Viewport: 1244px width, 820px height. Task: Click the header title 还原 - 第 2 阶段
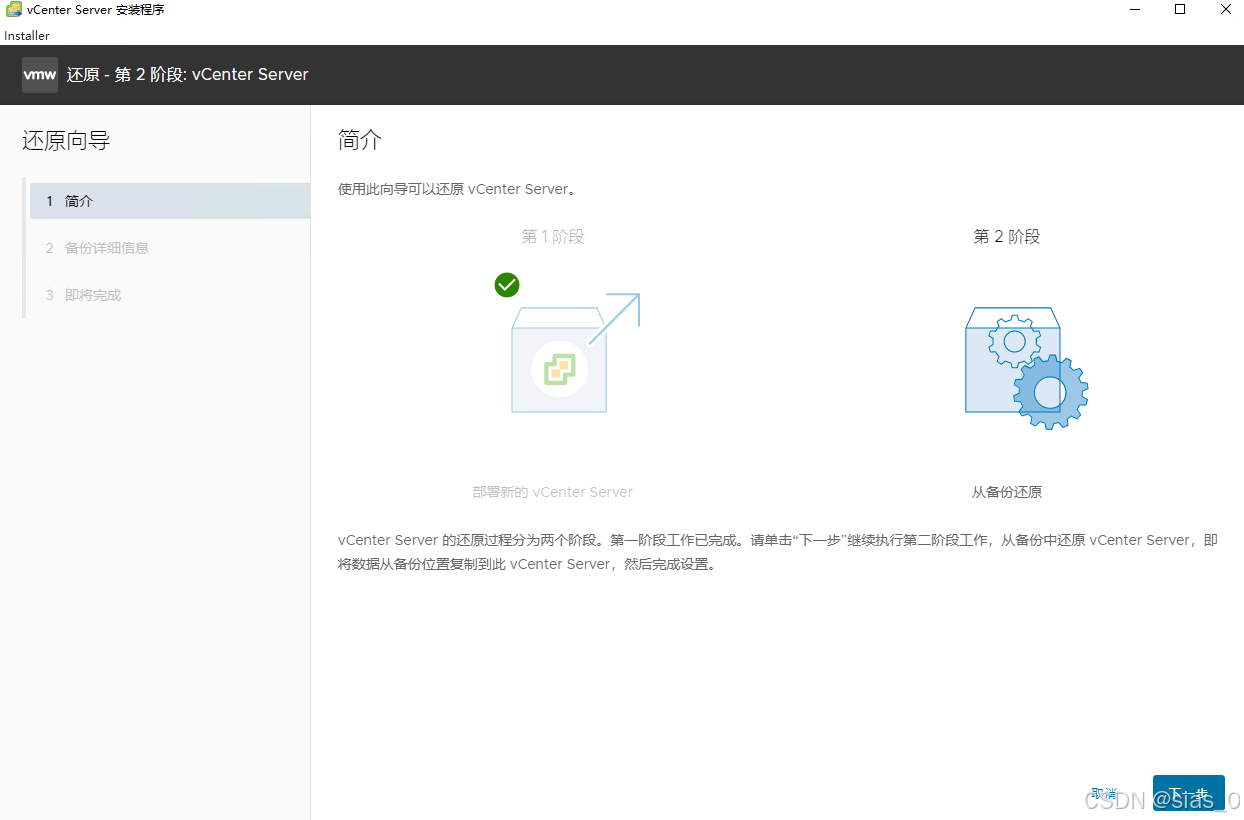click(188, 75)
